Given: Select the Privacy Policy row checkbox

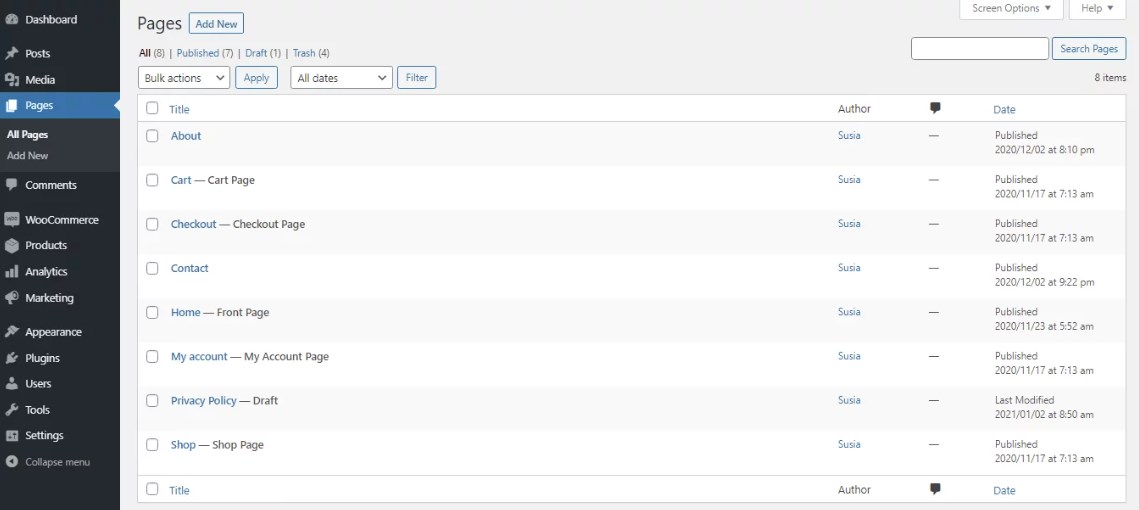Looking at the screenshot, I should point(152,400).
